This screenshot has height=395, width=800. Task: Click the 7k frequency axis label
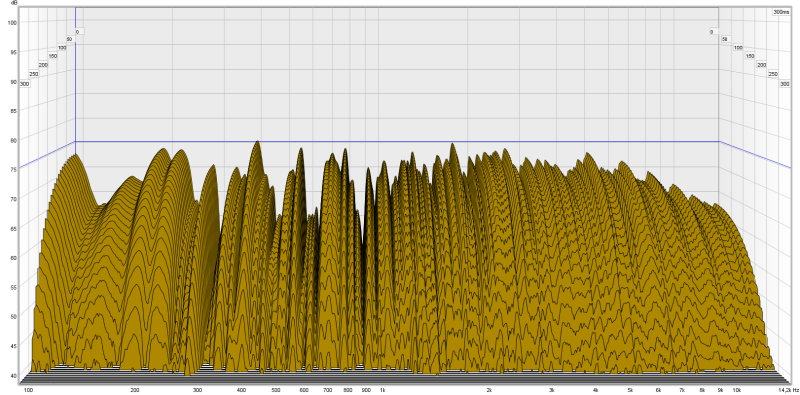click(682, 390)
